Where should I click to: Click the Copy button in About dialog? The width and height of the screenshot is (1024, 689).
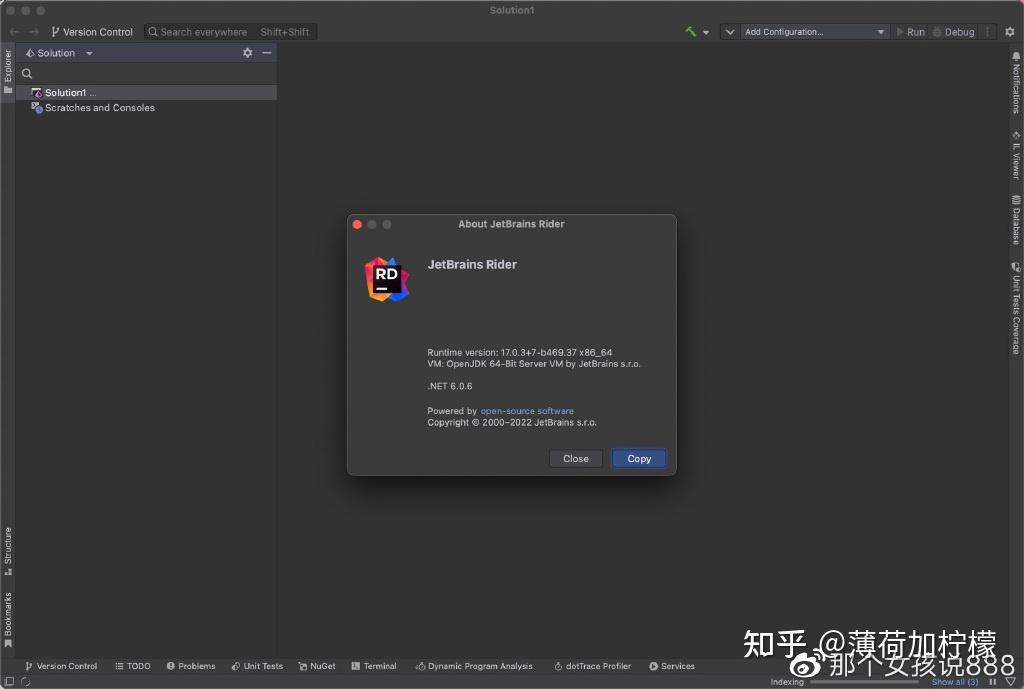tap(638, 458)
